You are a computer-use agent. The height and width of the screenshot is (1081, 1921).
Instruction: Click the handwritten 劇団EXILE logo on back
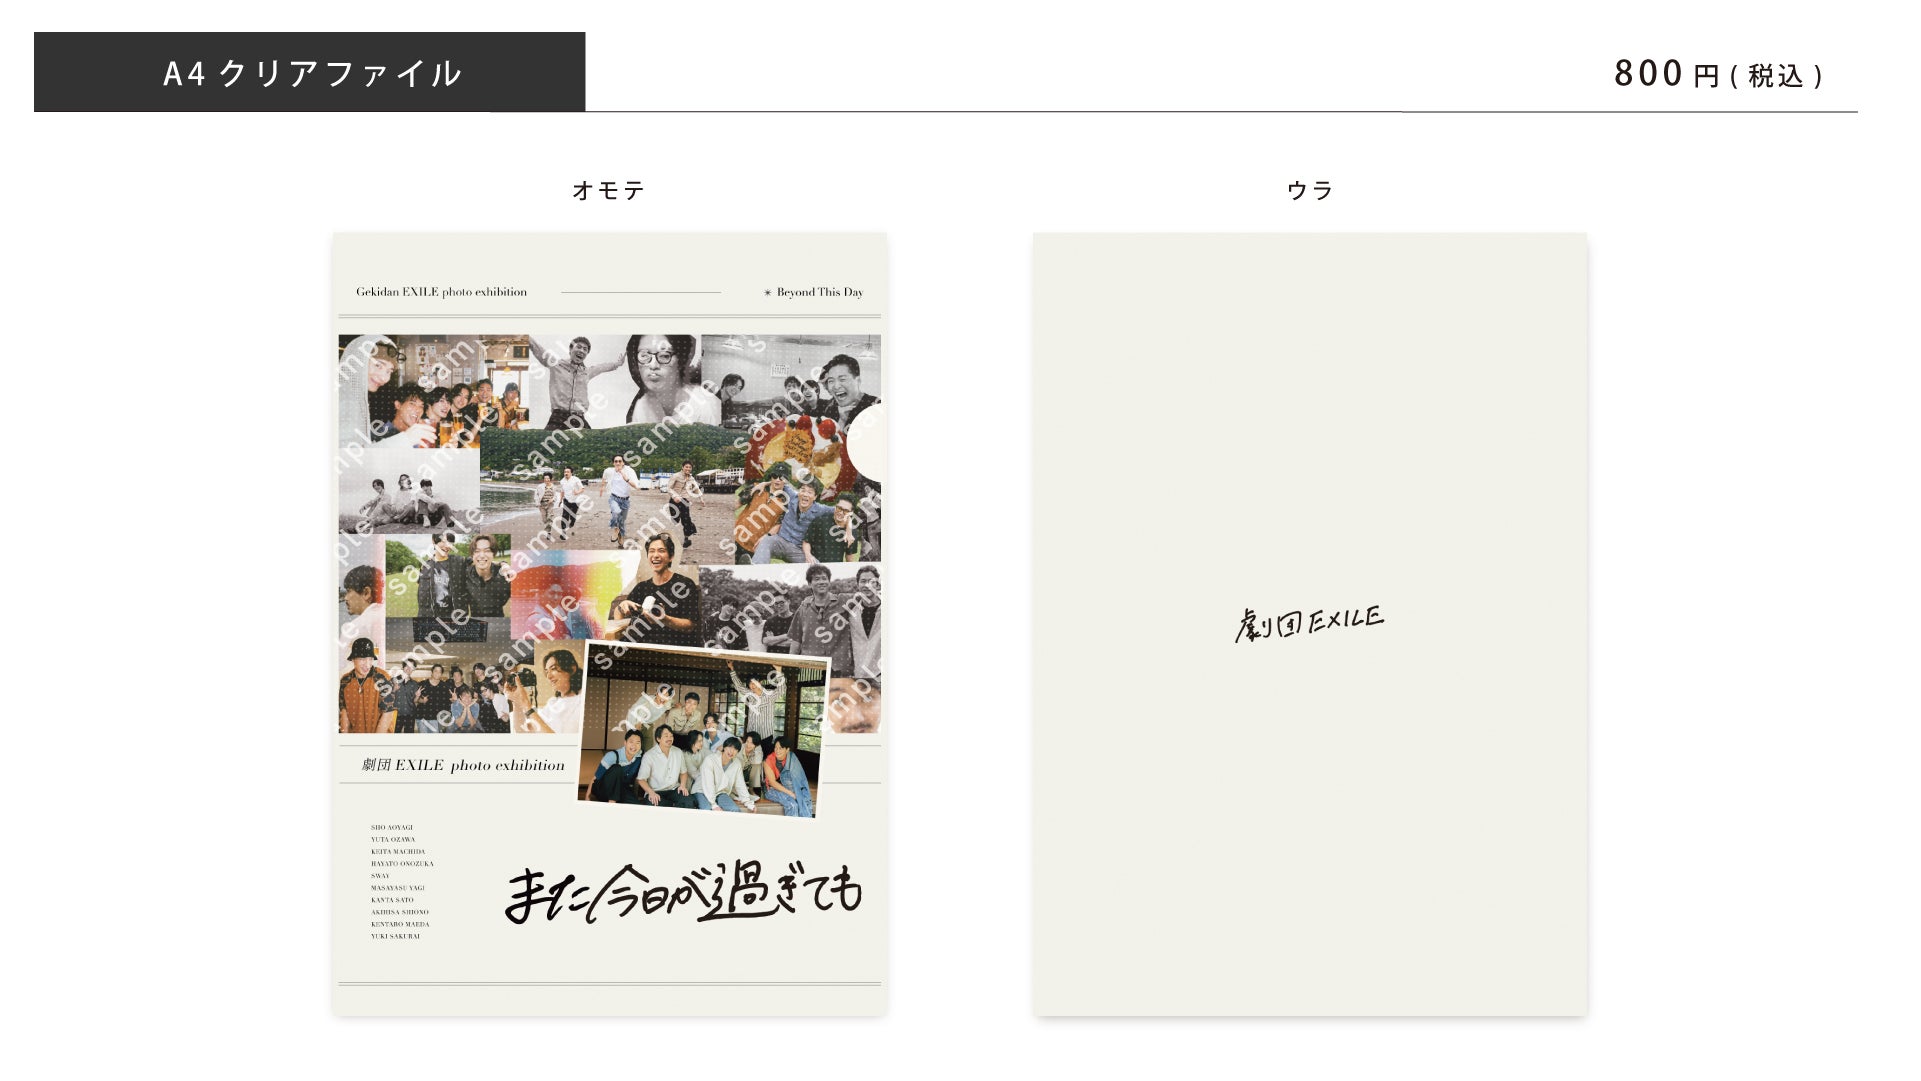(x=1309, y=622)
